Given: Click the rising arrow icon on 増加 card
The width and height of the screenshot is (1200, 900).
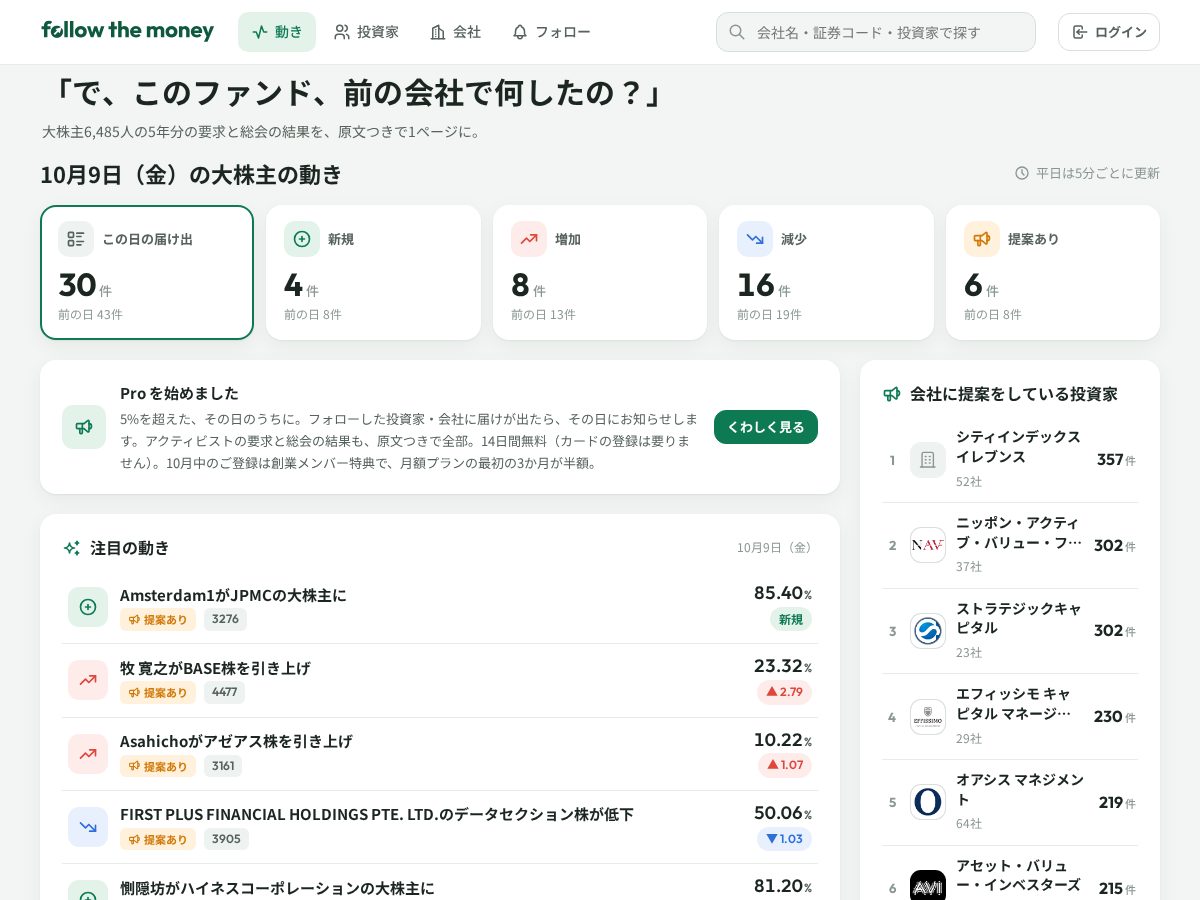Looking at the screenshot, I should click(529, 239).
